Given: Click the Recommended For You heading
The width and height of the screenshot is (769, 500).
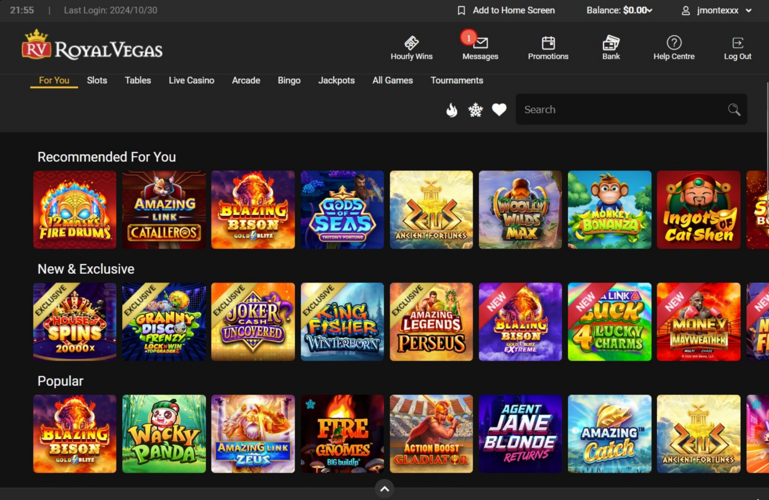Looking at the screenshot, I should point(106,157).
